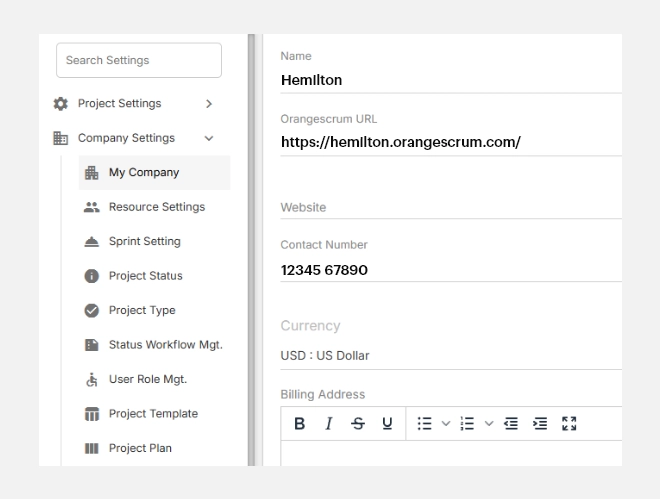Expand editor to fullscreen
Image resolution: width=660 pixels, height=499 pixels.
tap(570, 424)
